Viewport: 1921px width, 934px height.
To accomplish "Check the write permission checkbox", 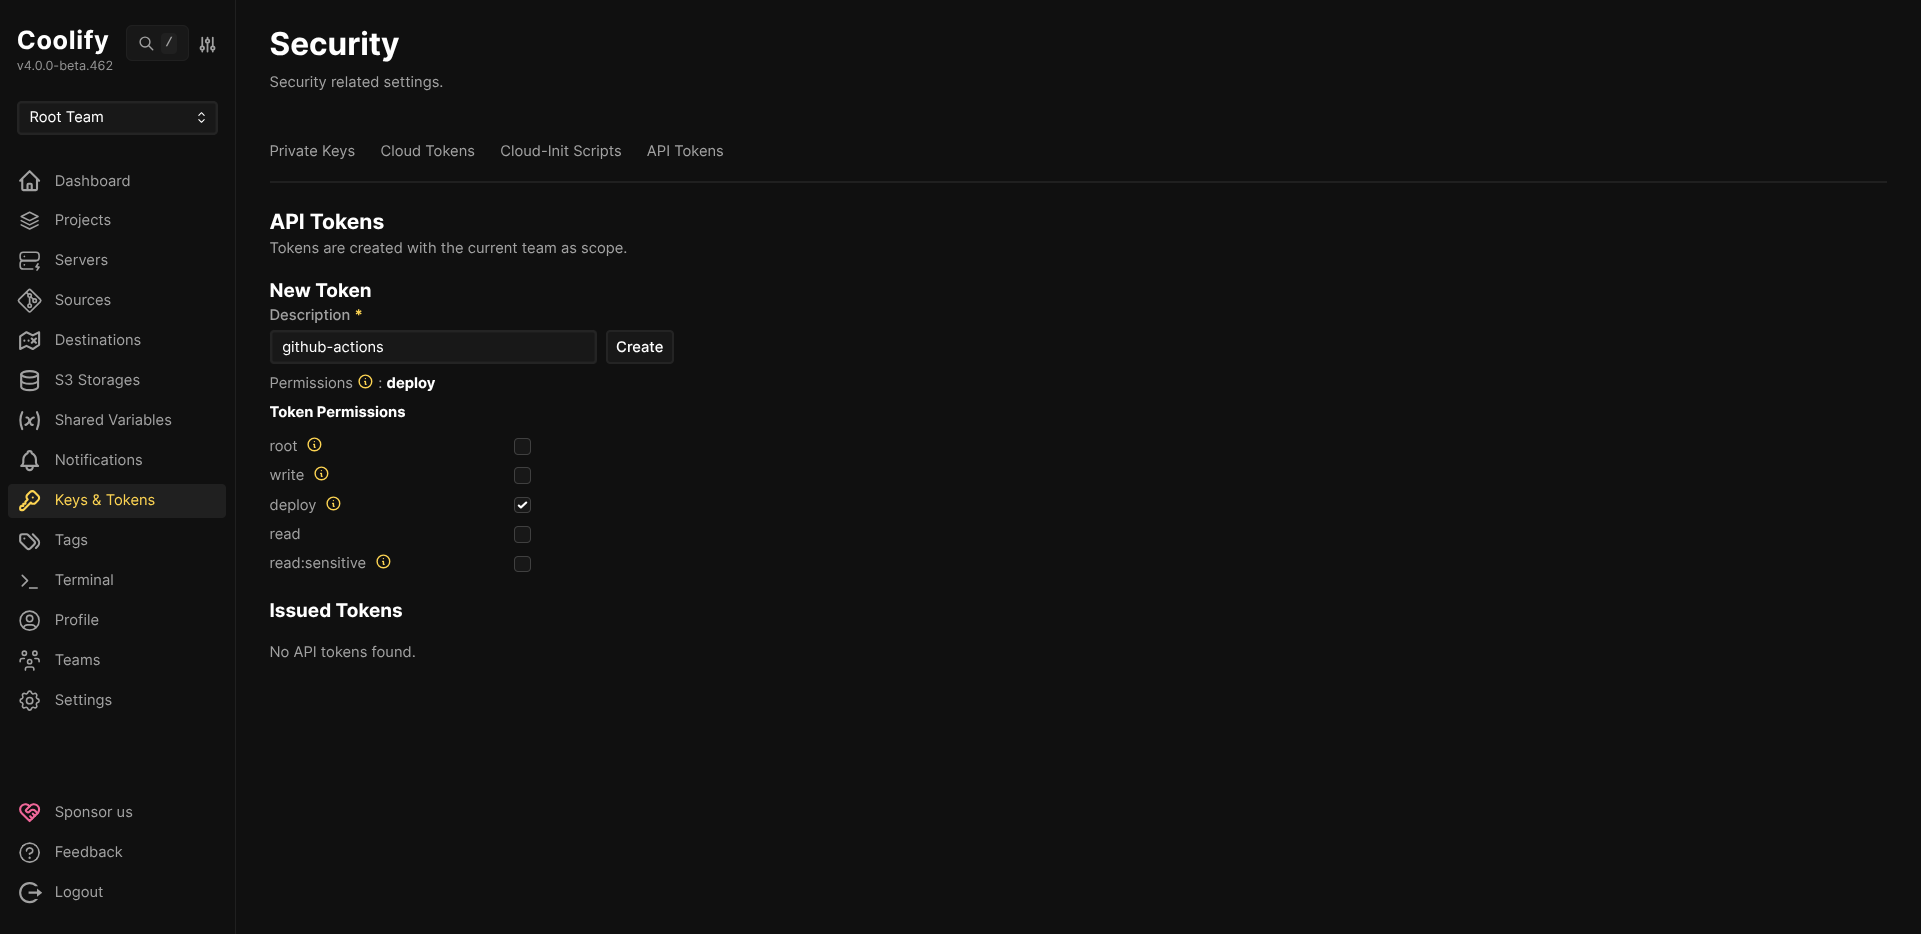I will [x=522, y=476].
